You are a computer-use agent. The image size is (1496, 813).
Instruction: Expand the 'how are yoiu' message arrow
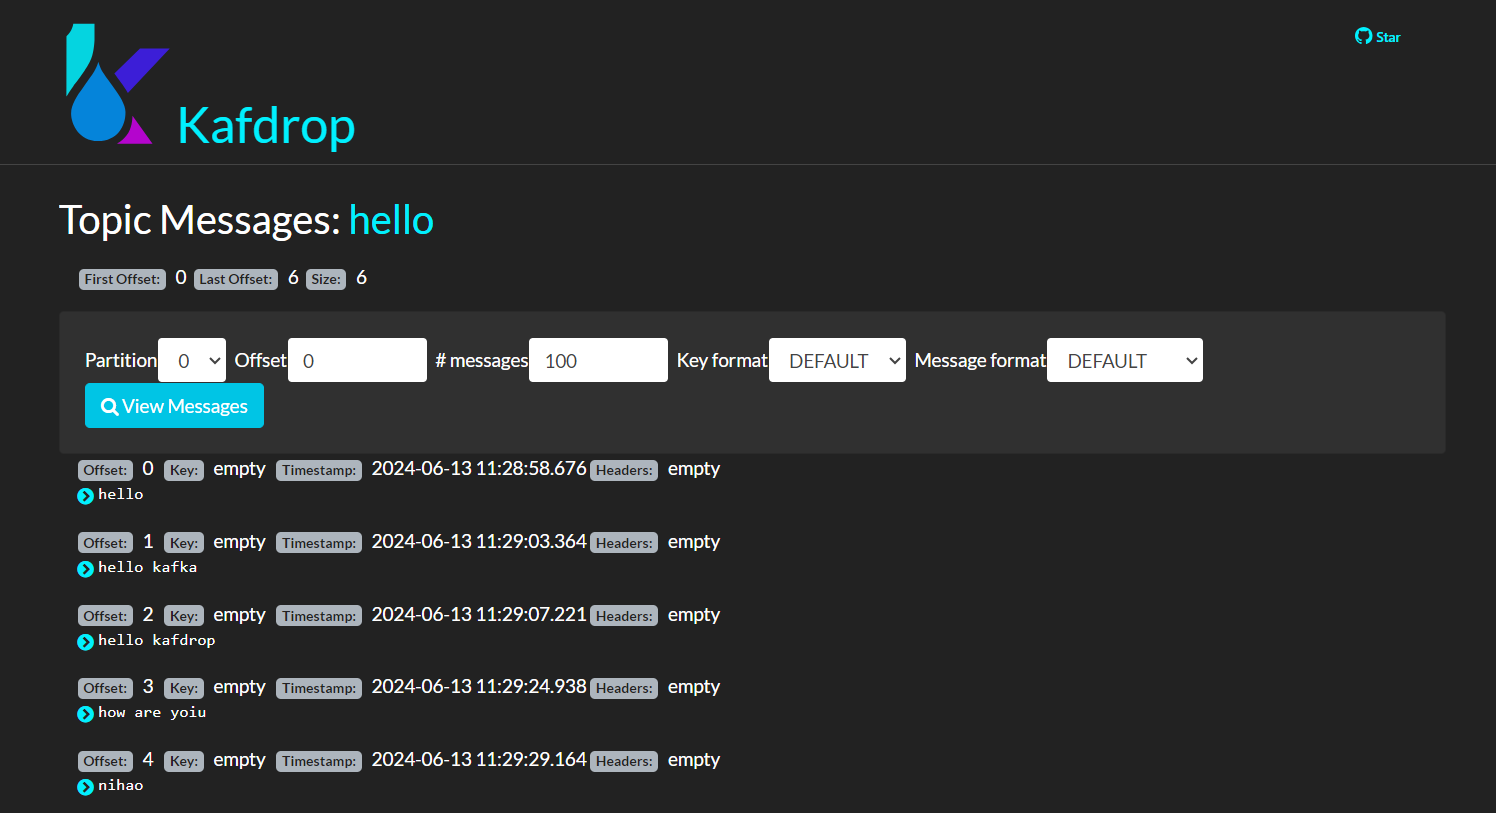[86, 714]
